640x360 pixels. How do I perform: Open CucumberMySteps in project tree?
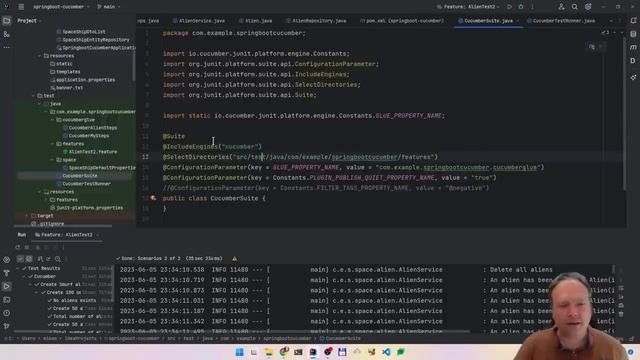(89, 136)
